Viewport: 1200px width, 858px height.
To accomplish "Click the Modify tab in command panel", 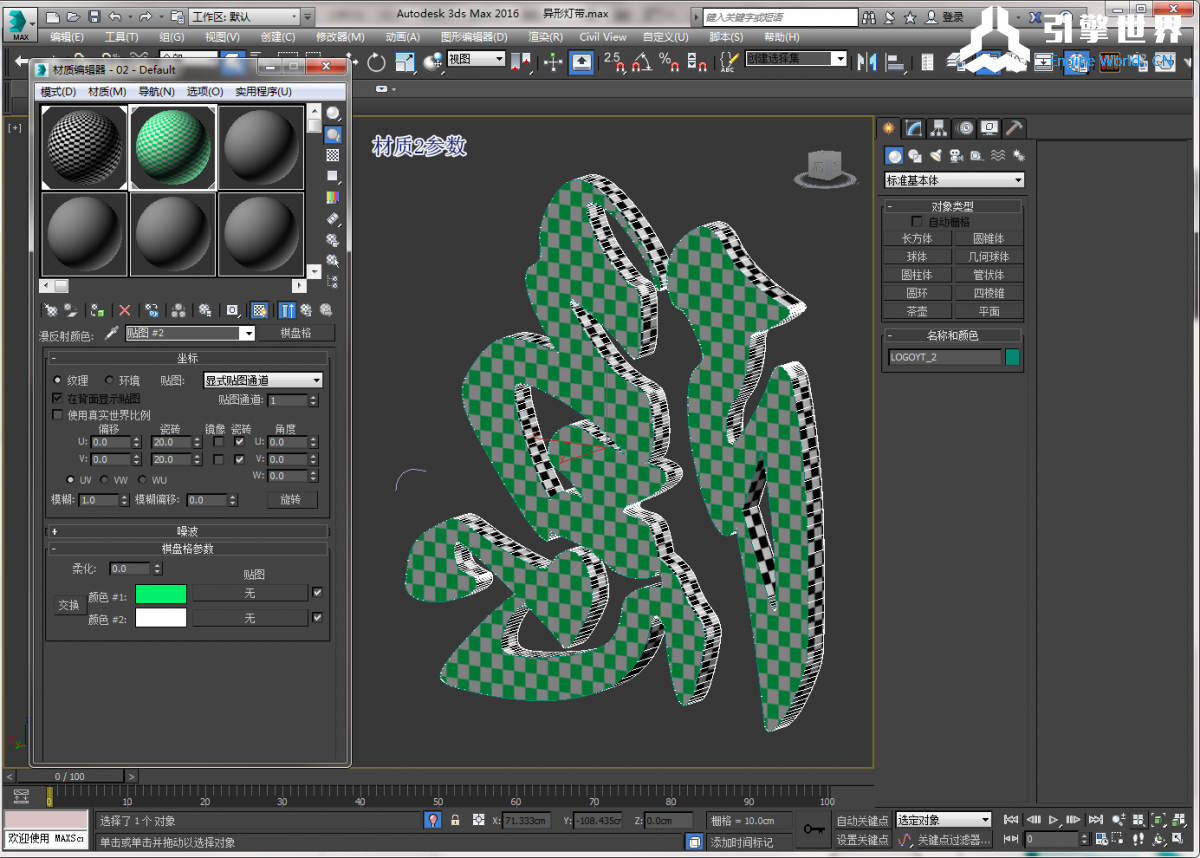I will click(x=914, y=128).
